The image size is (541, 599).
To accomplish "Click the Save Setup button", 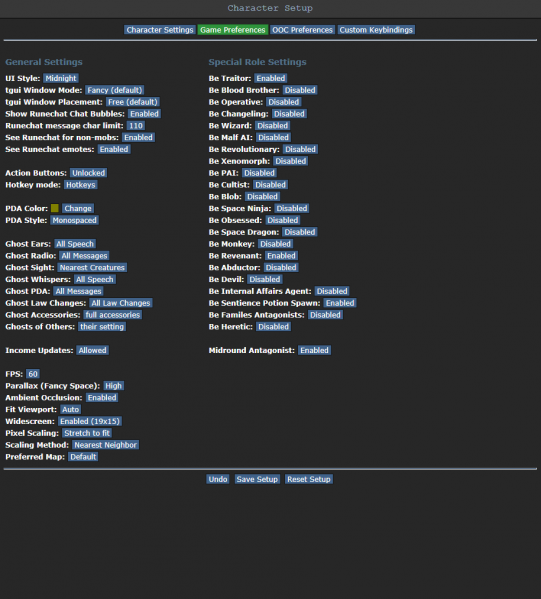I will tap(257, 479).
